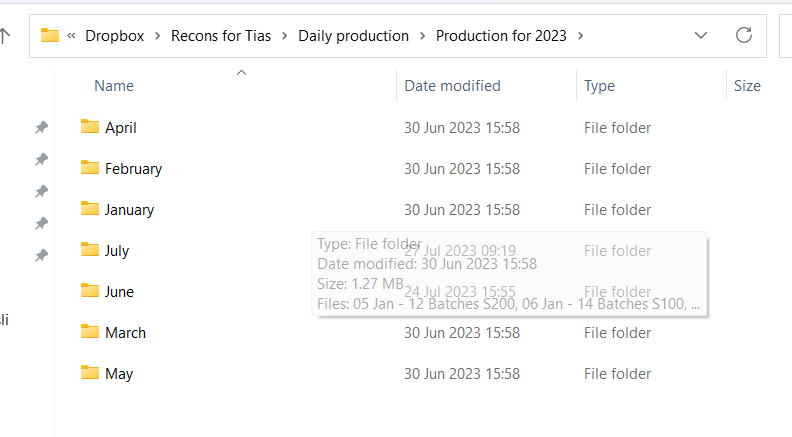Click the first pinned quick access item

41,127
